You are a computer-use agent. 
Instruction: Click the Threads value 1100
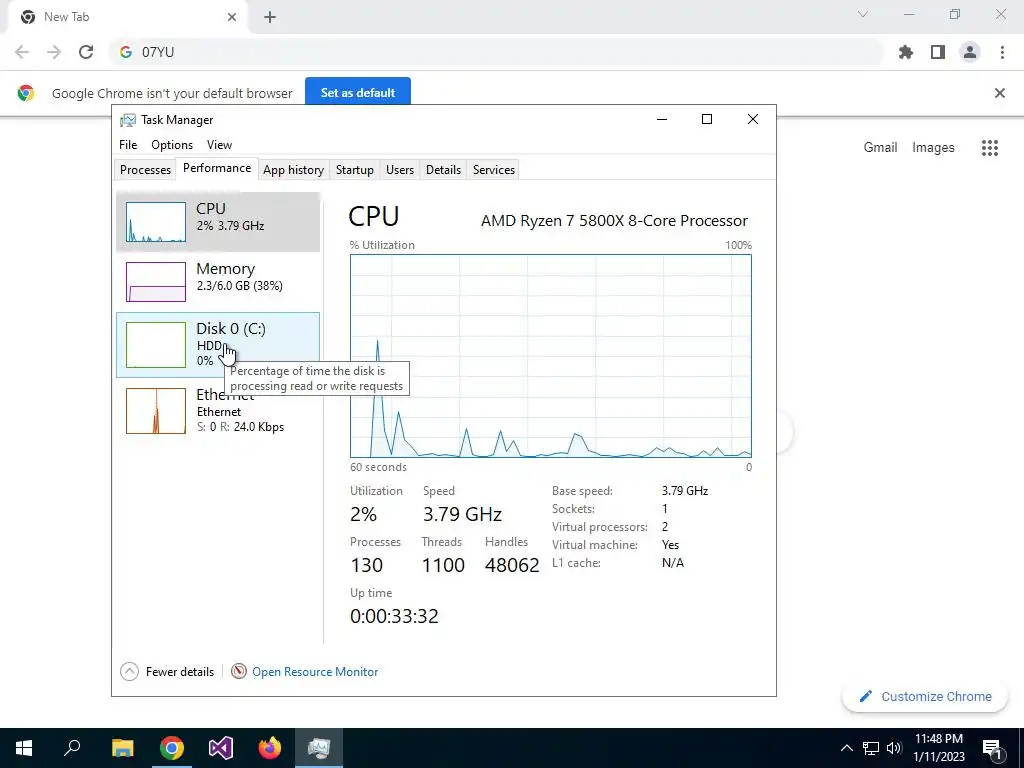pos(443,565)
